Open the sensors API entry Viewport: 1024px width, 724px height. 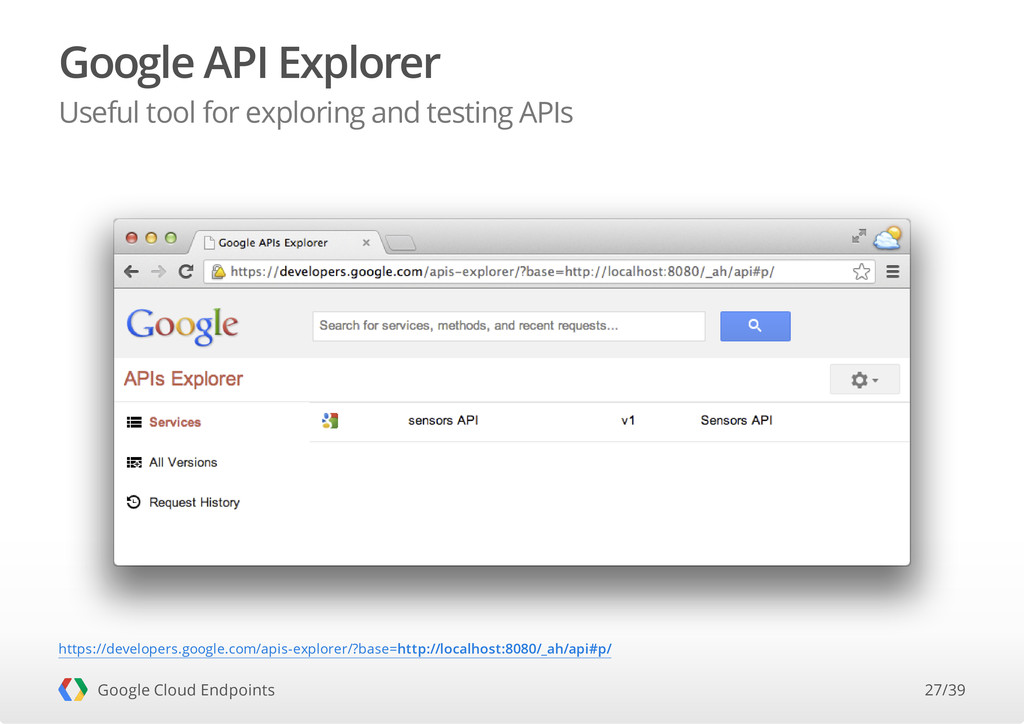click(443, 420)
